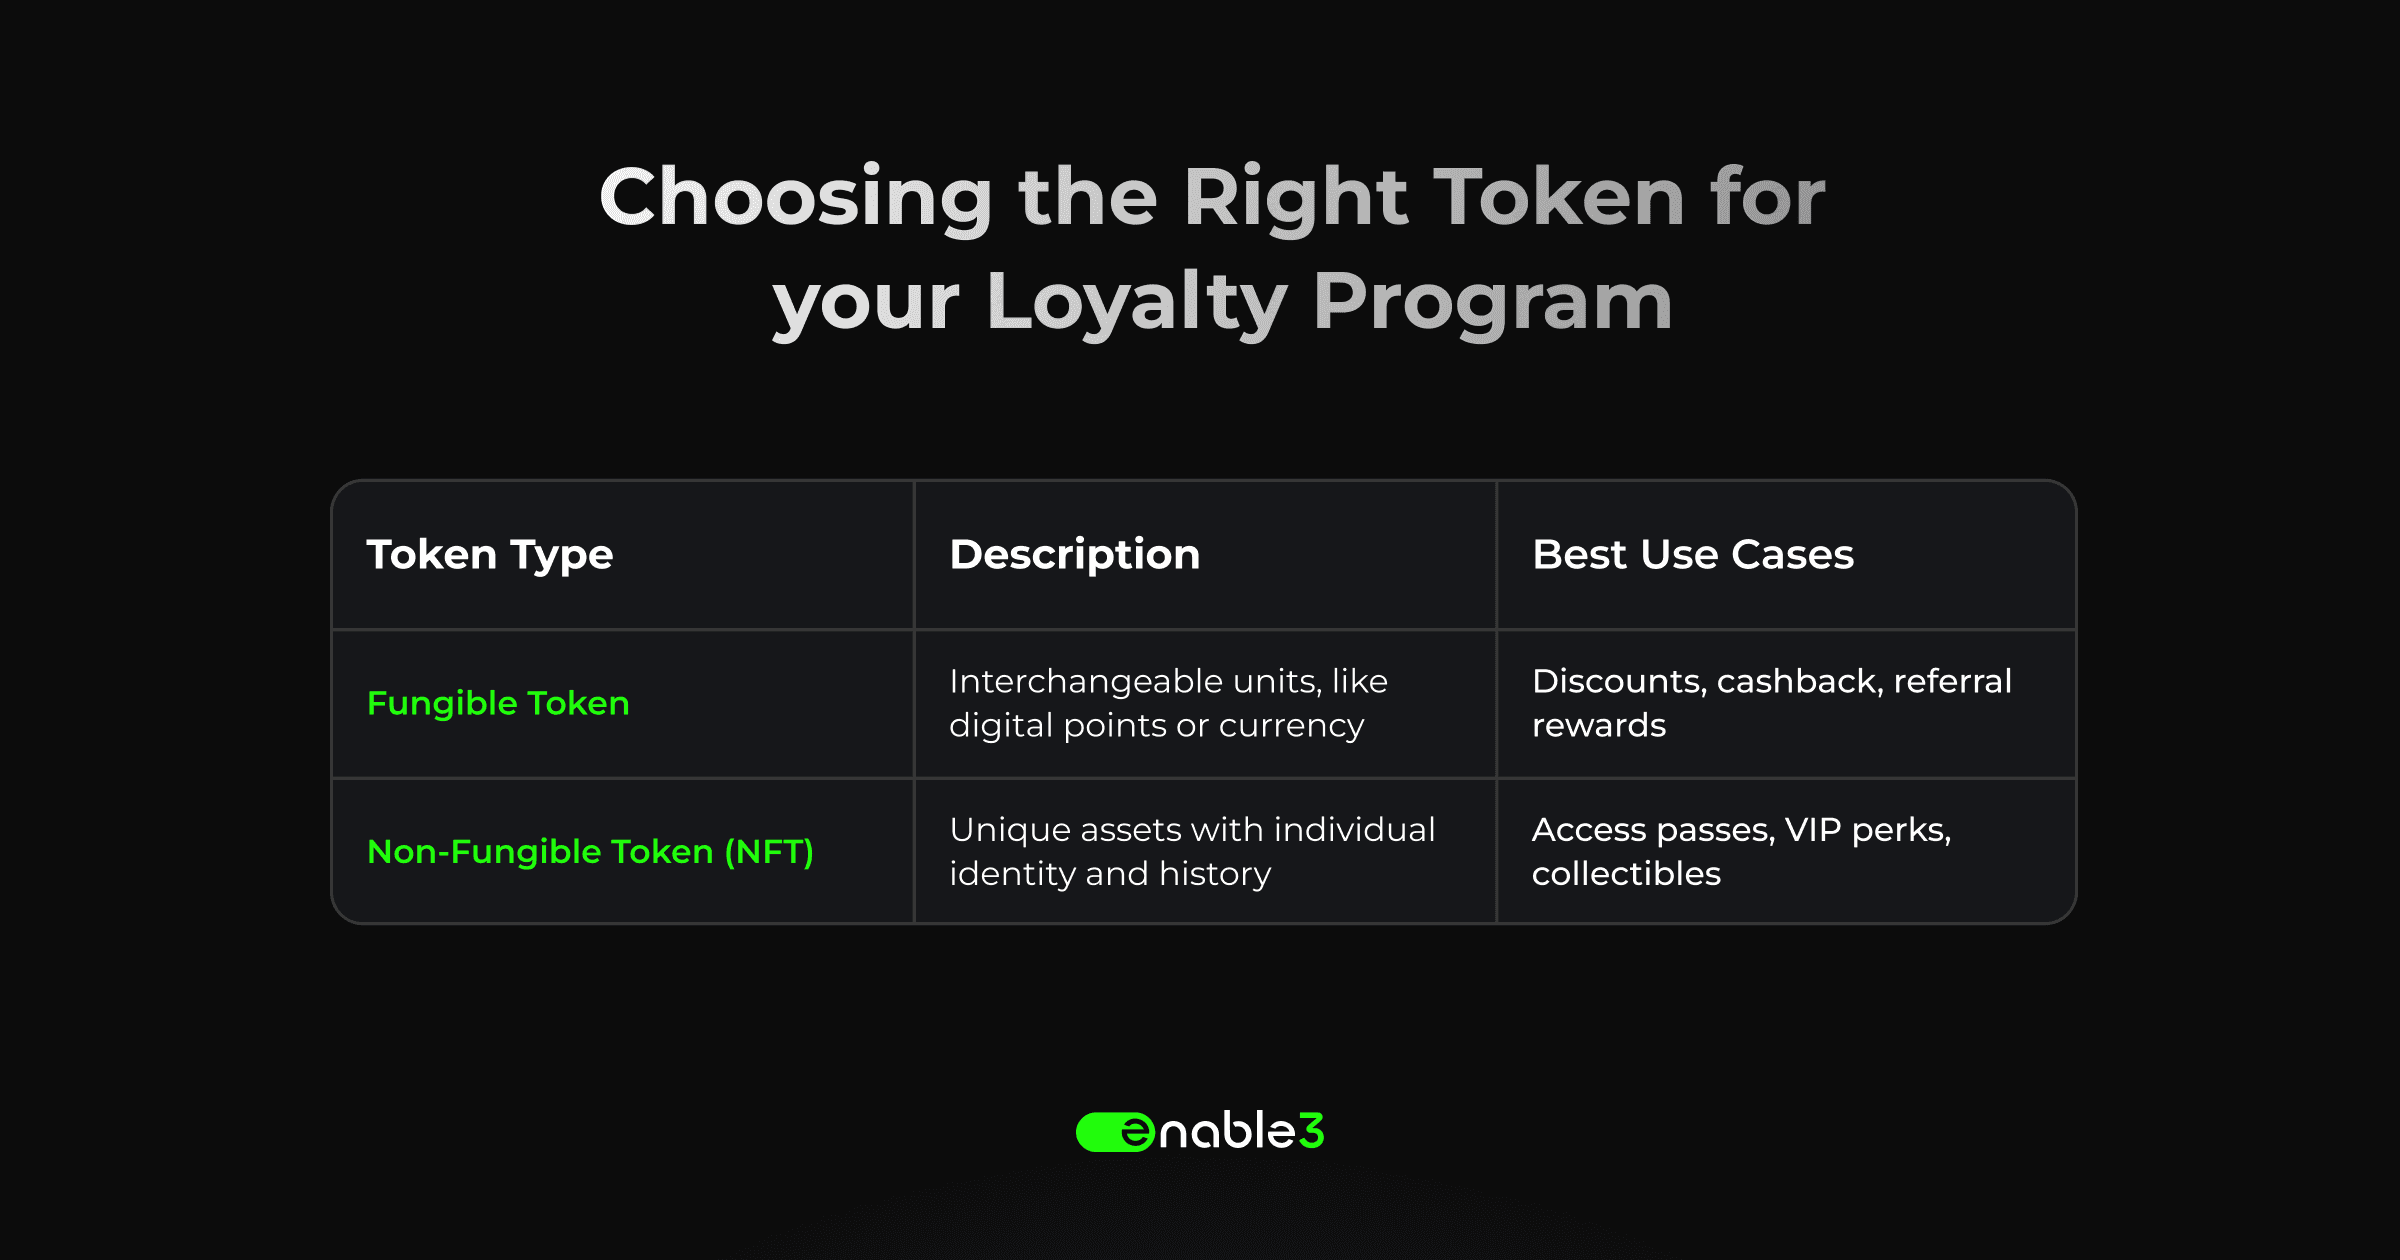The height and width of the screenshot is (1260, 2400).
Task: Click the heading line 'your Loyalty Program'
Action: coord(1222,303)
